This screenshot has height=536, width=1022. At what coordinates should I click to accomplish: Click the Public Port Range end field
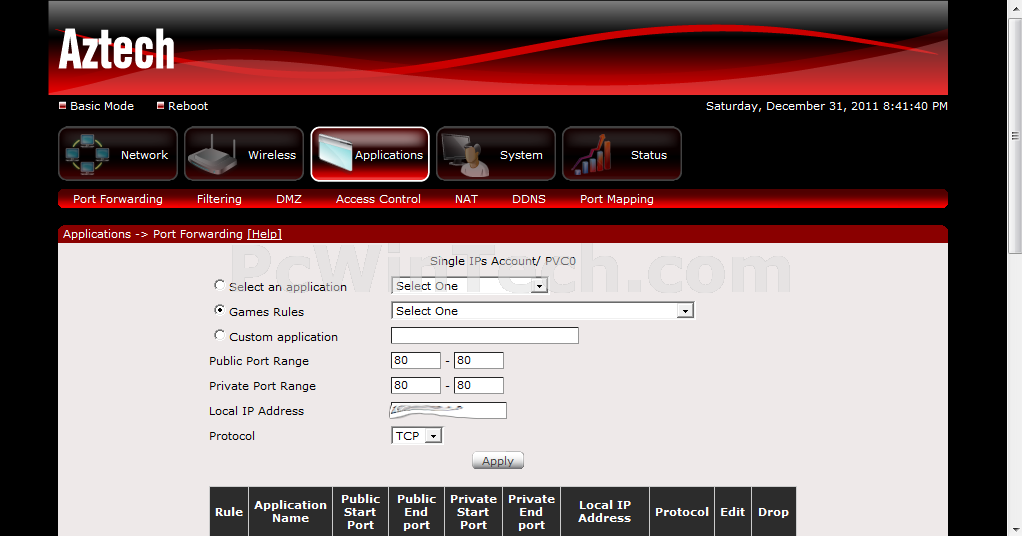478,361
